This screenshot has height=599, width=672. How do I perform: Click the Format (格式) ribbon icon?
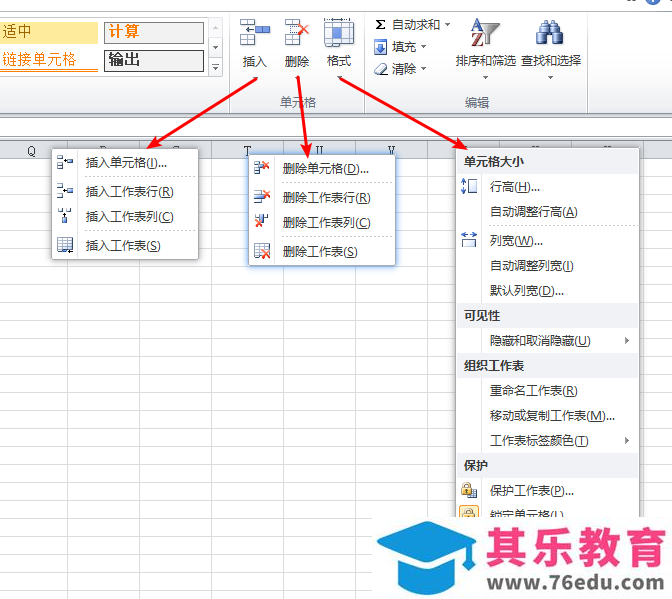[x=339, y=32]
